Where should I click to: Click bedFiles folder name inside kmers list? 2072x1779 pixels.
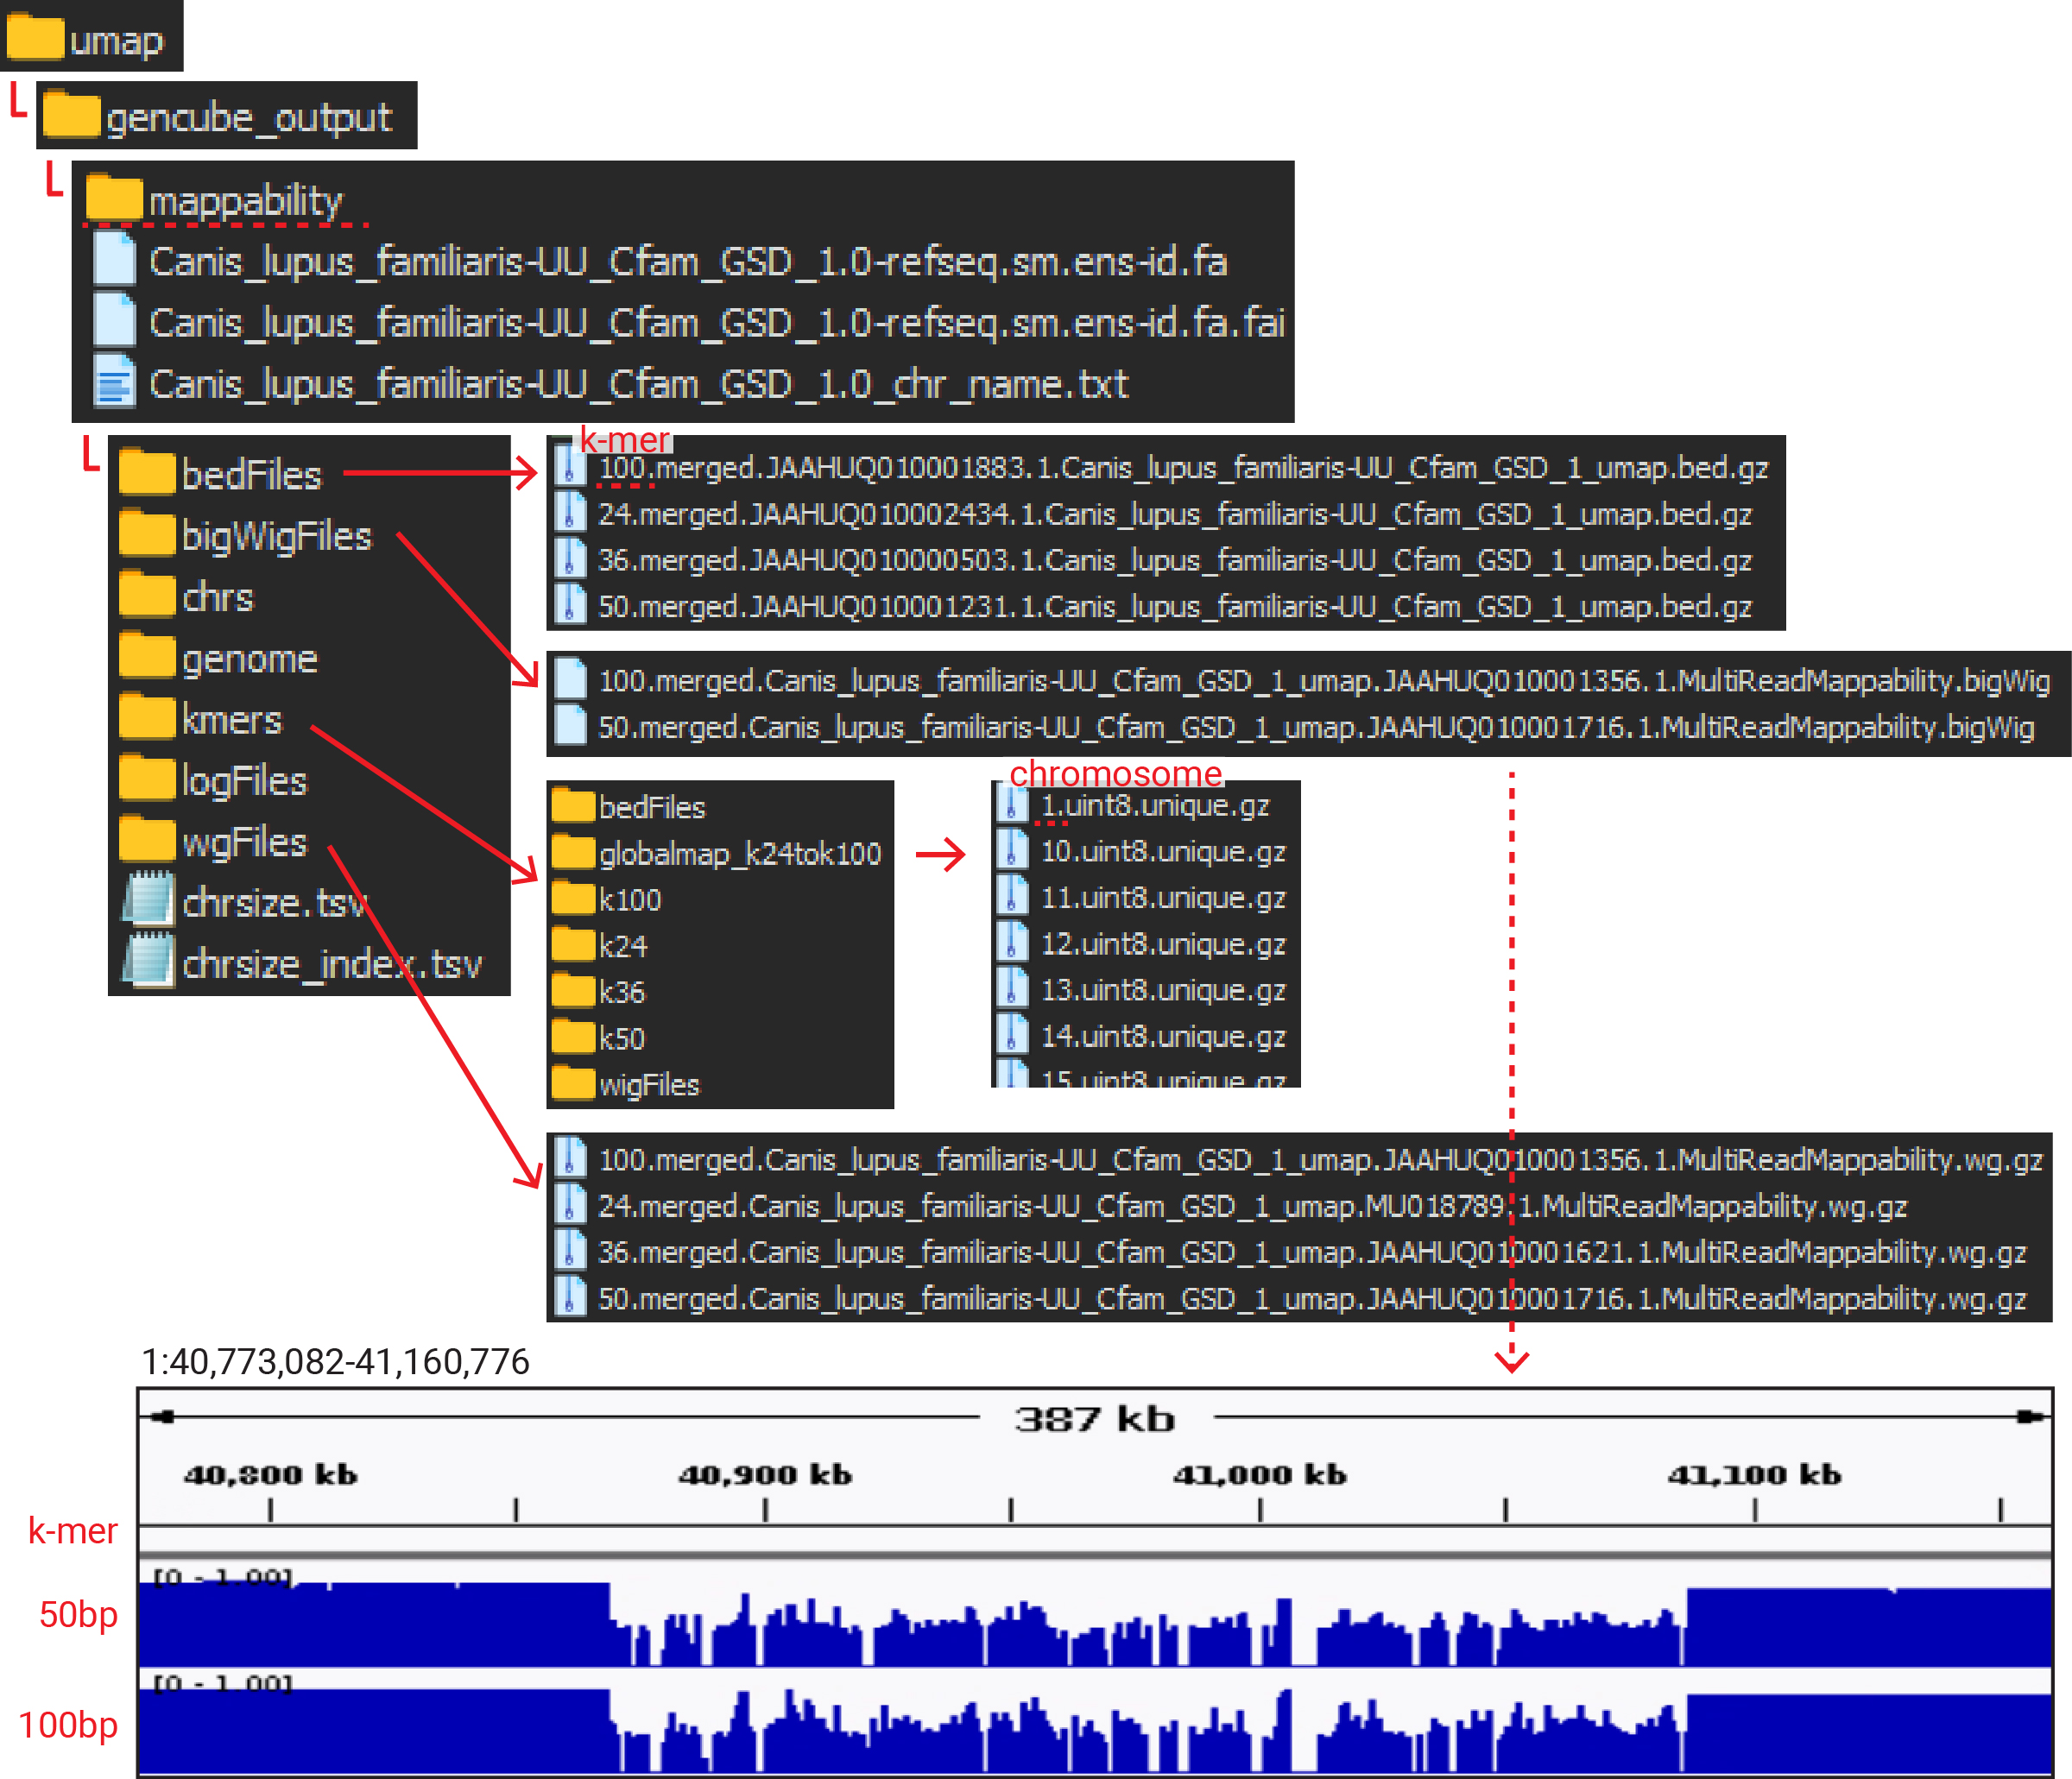652,807
